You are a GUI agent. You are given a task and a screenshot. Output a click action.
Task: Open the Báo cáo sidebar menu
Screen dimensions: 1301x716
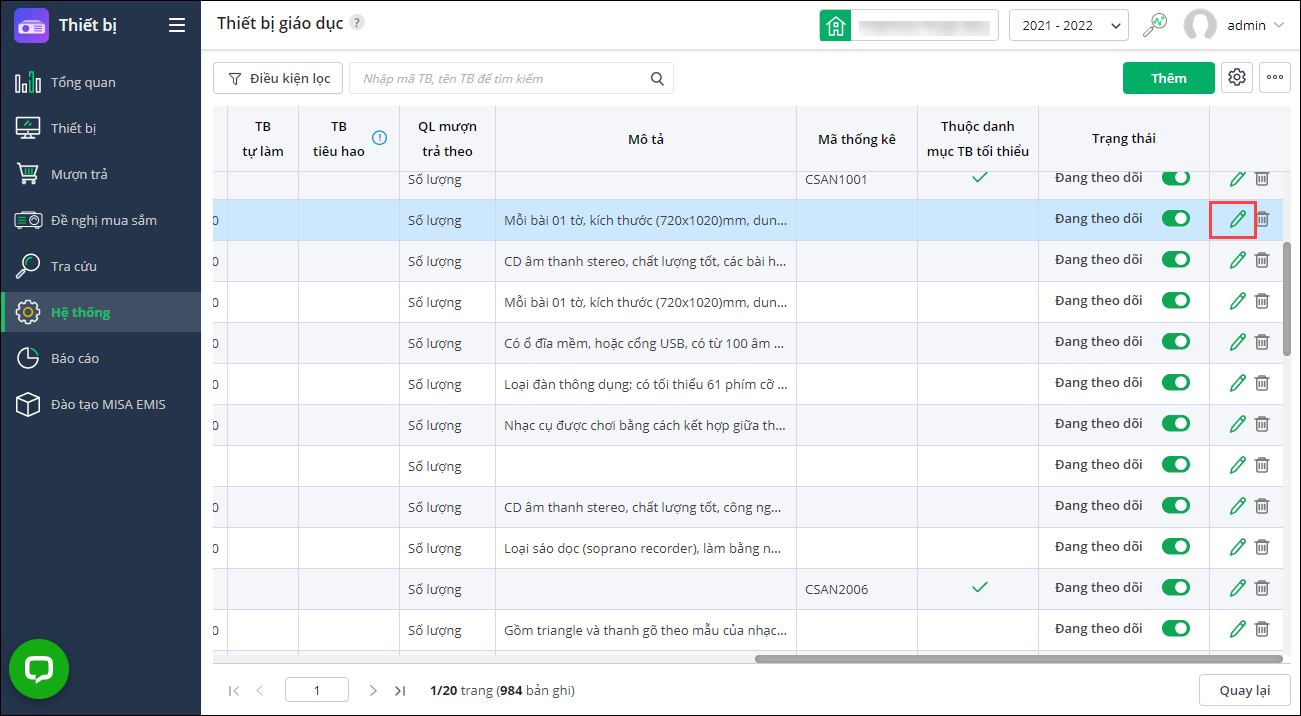pos(75,358)
